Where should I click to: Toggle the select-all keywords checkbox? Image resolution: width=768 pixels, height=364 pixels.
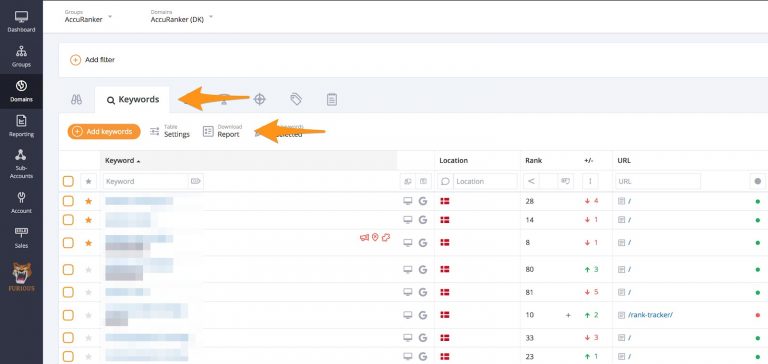click(68, 181)
